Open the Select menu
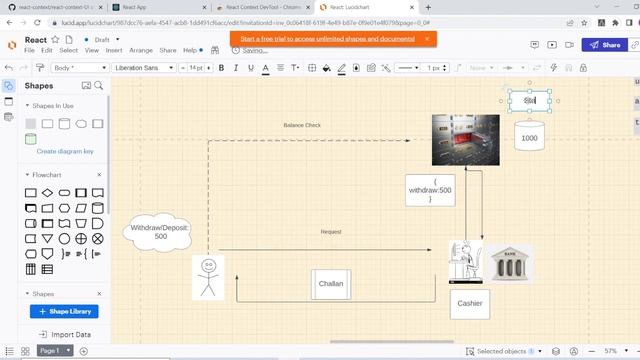The height and width of the screenshot is (360, 640). coord(69,50)
